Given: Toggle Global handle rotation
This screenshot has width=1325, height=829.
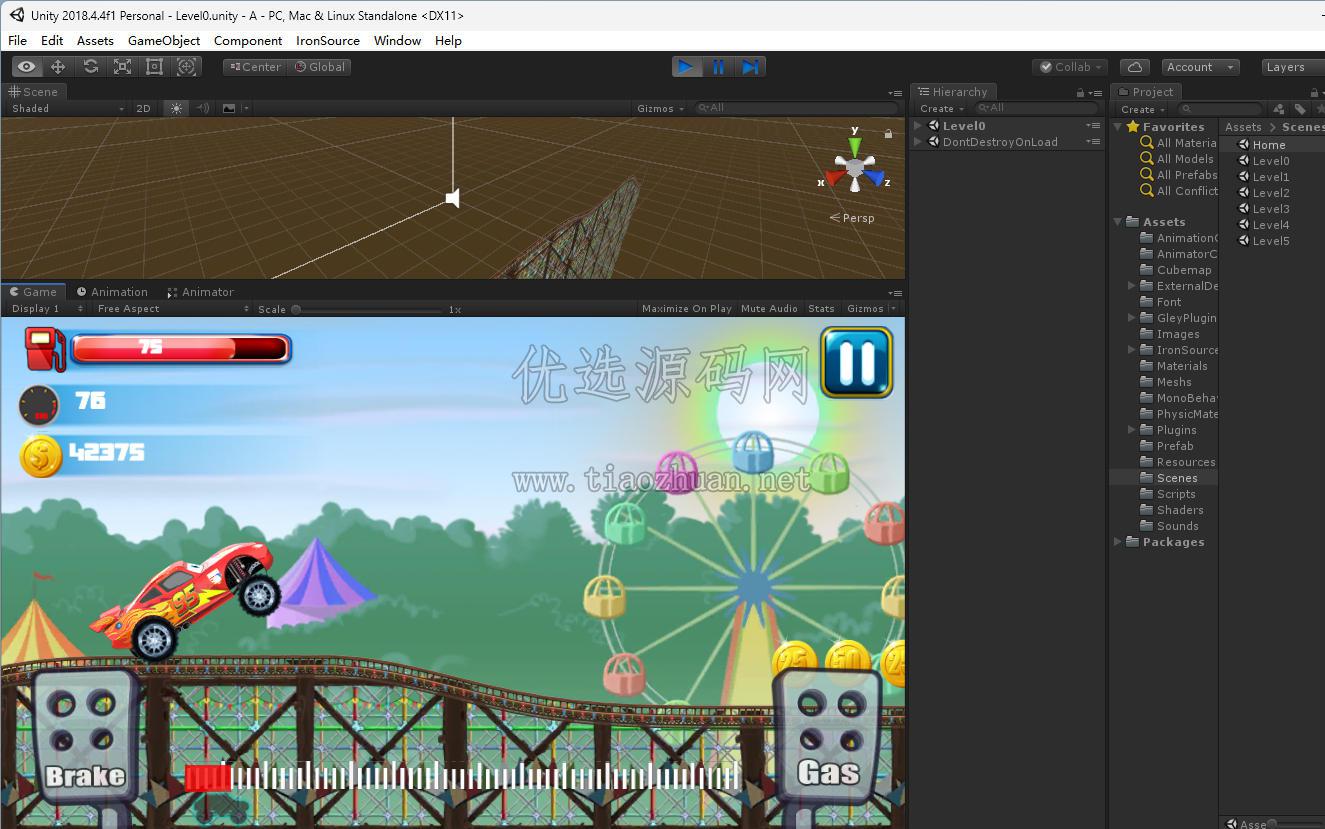Looking at the screenshot, I should point(319,67).
